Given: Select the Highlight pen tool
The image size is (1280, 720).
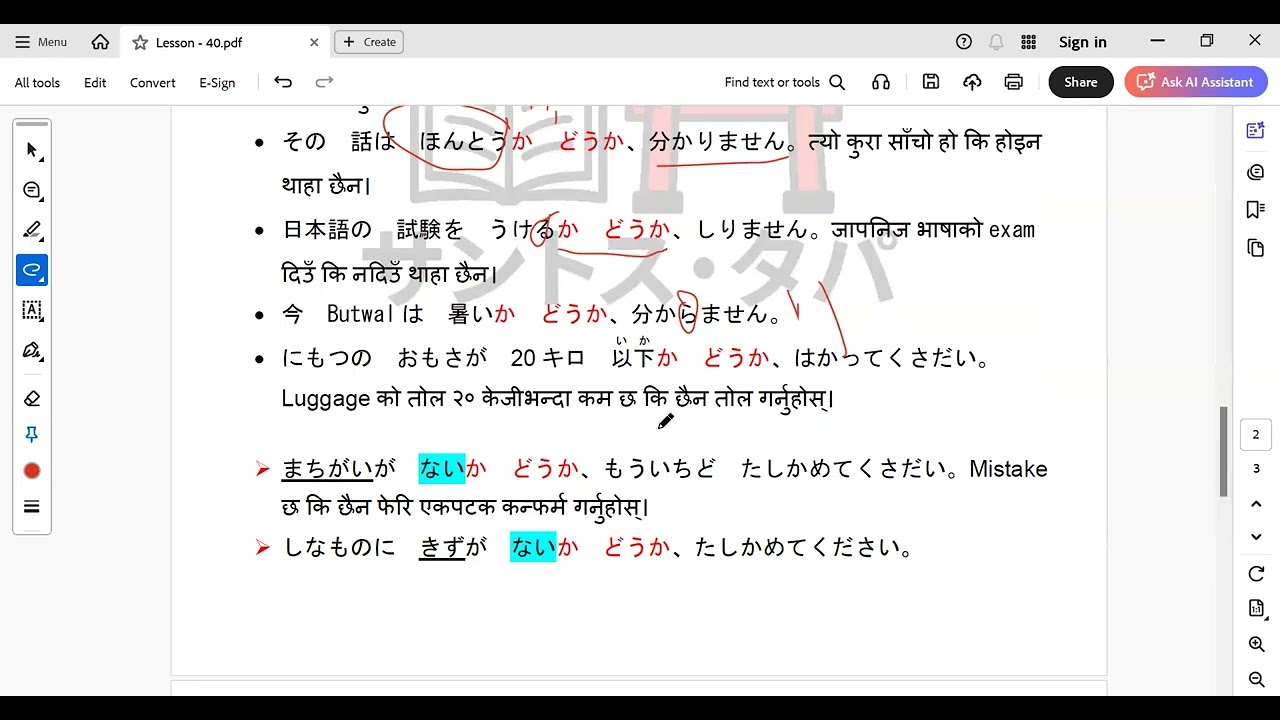Looking at the screenshot, I should tap(32, 230).
